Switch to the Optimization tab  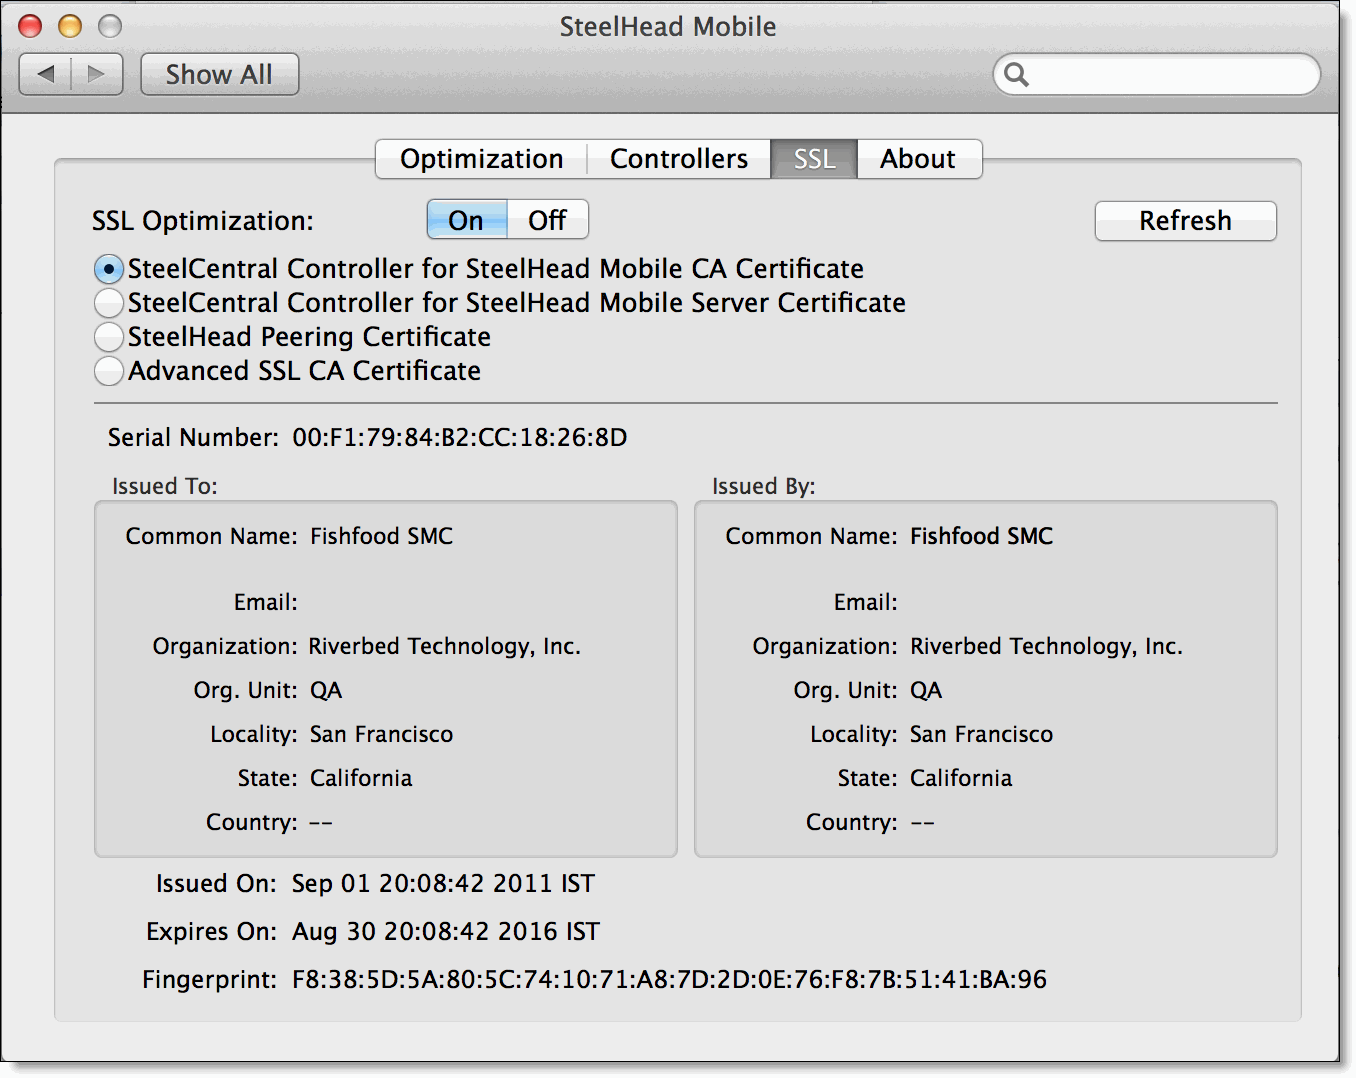click(480, 158)
